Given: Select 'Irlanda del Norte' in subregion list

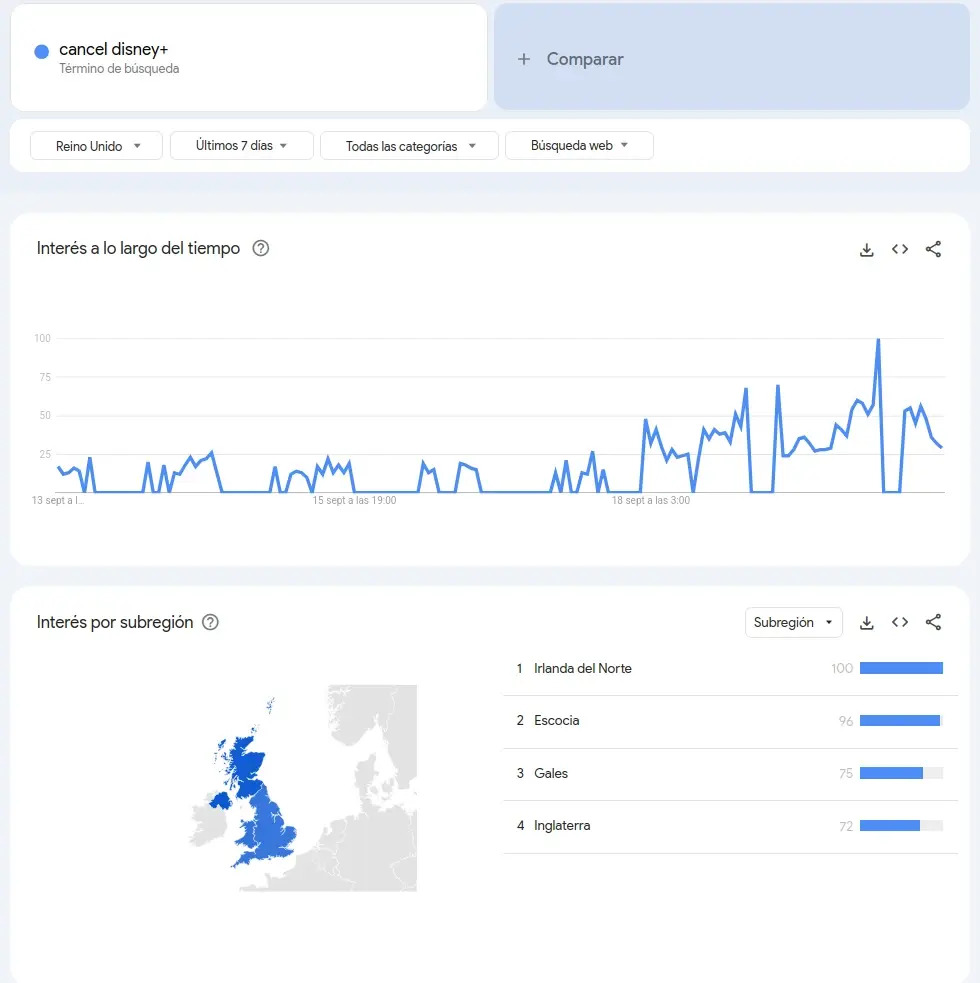Looking at the screenshot, I should click(583, 668).
